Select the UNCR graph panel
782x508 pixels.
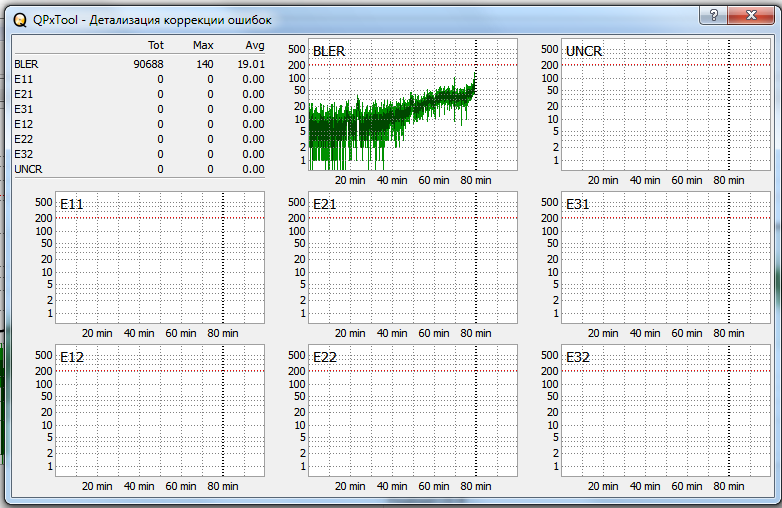(x=665, y=105)
